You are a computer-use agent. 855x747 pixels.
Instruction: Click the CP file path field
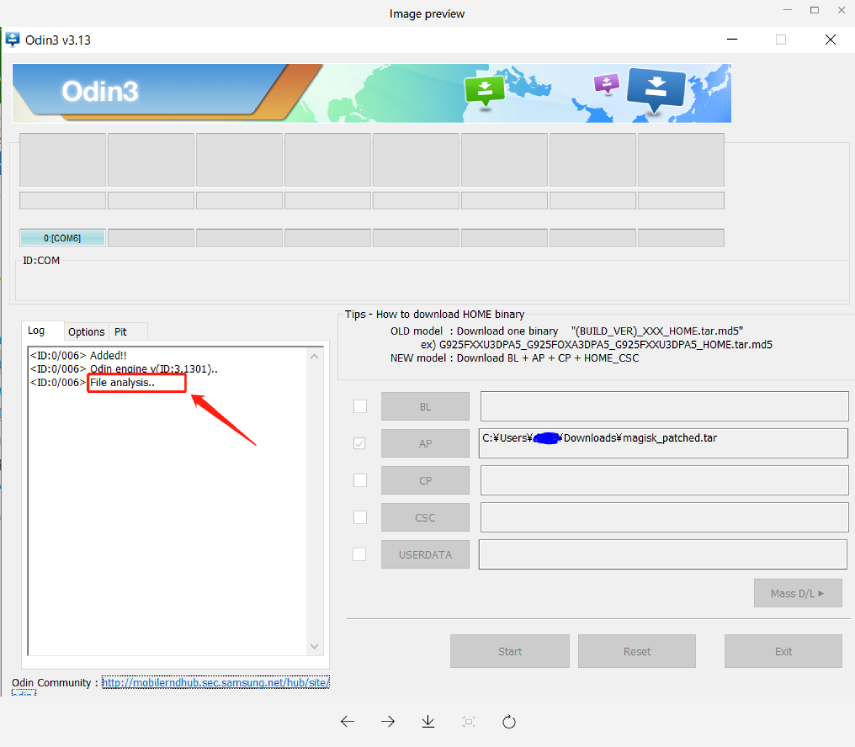pyautogui.click(x=664, y=480)
